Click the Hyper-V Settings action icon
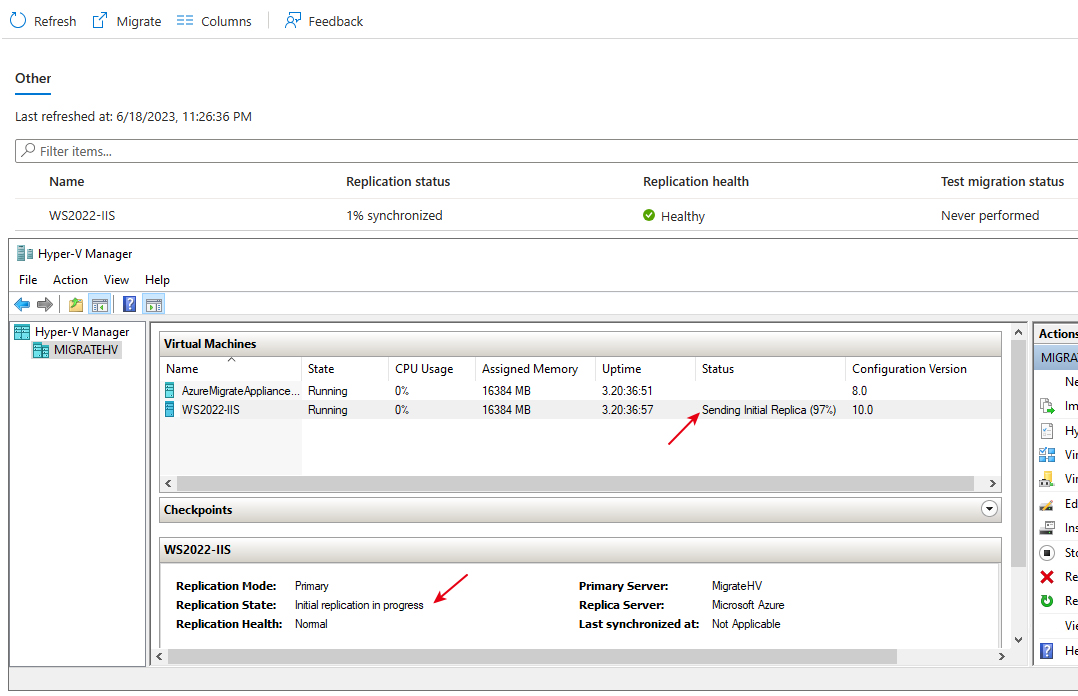The height and width of the screenshot is (696, 1078). tap(1047, 431)
